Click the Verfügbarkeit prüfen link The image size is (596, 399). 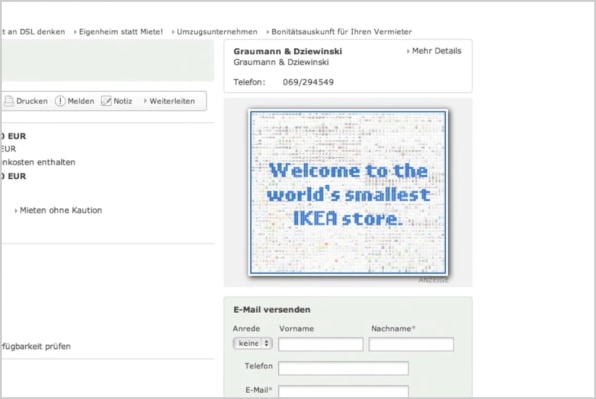click(x=35, y=346)
